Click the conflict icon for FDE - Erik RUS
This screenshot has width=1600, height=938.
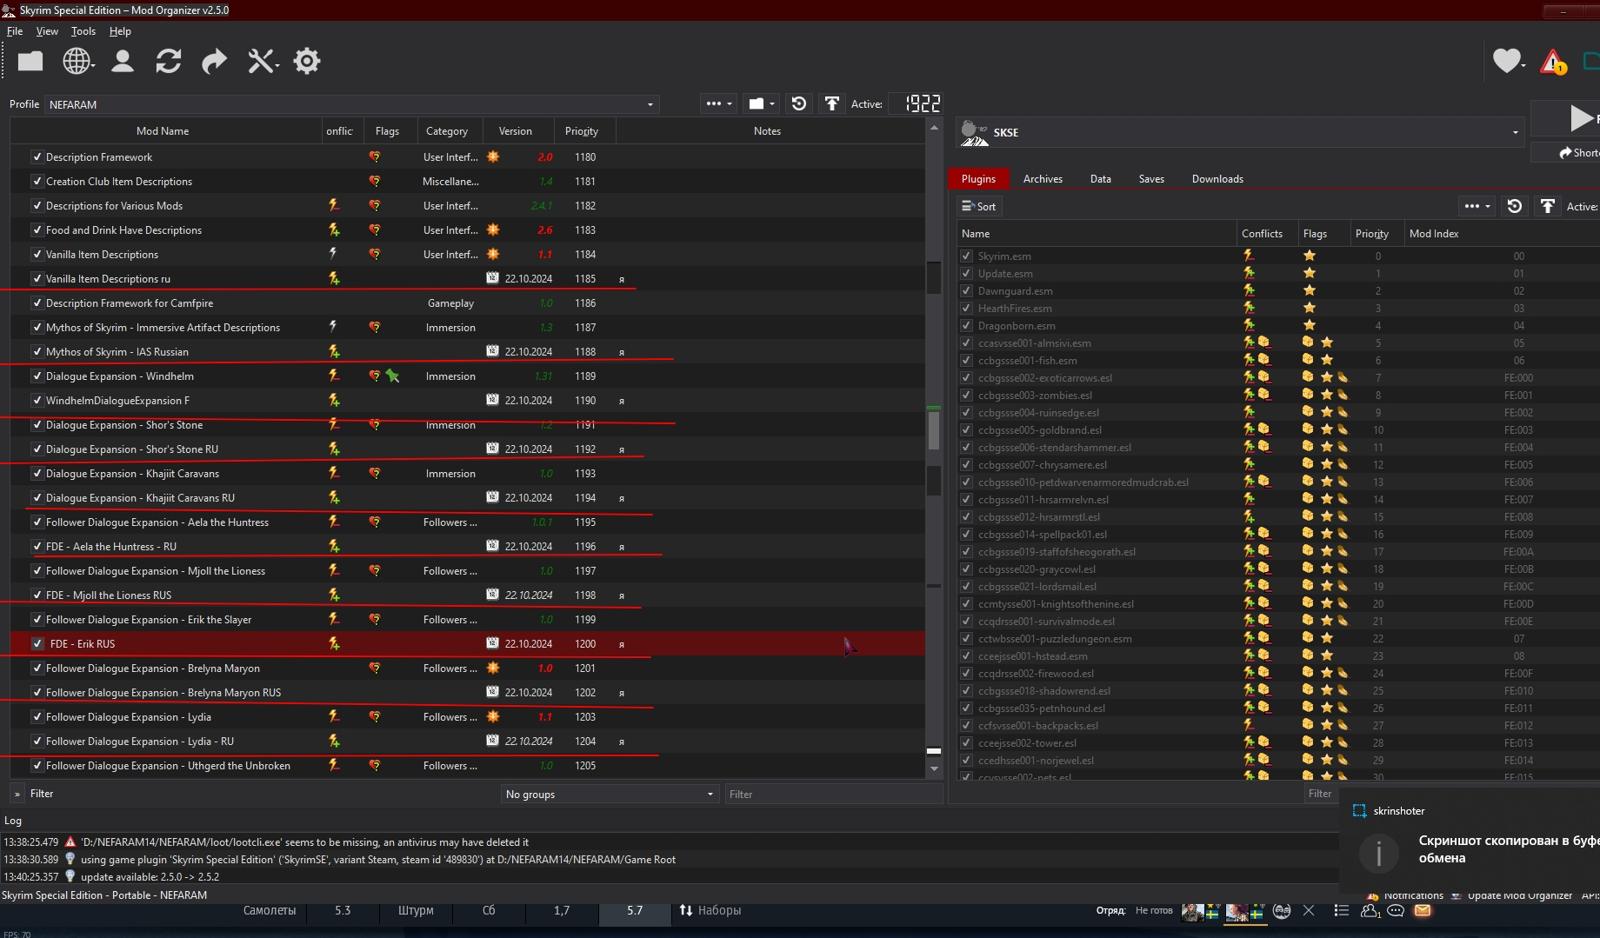coord(334,644)
